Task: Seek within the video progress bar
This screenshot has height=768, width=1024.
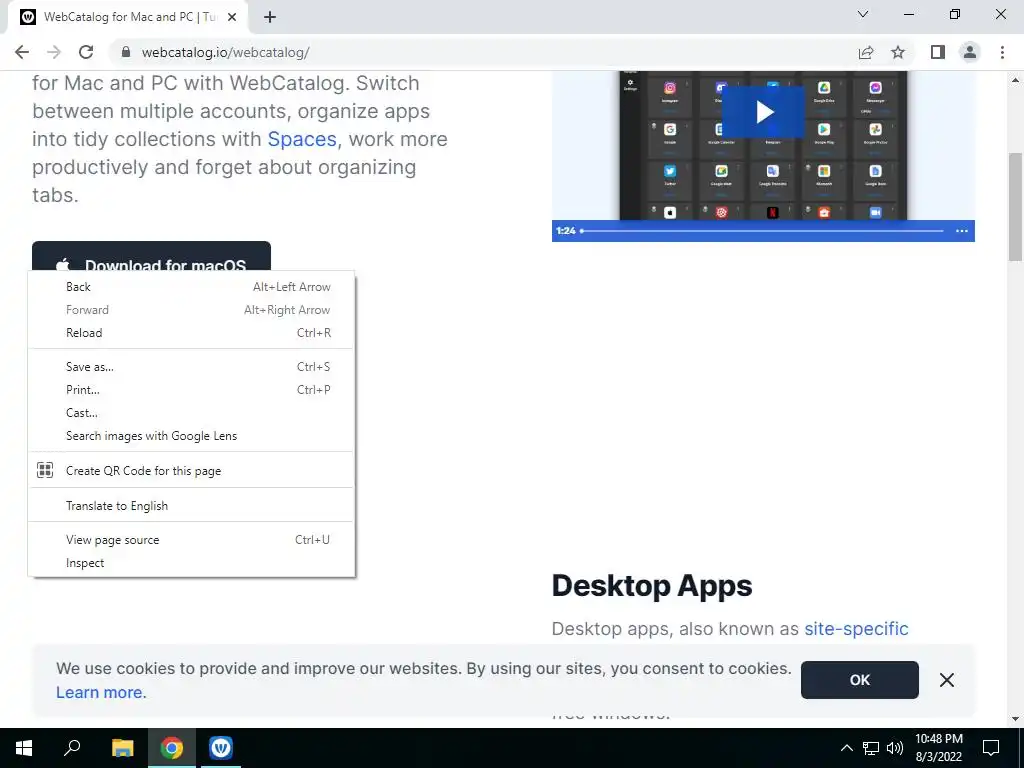Action: (x=762, y=231)
